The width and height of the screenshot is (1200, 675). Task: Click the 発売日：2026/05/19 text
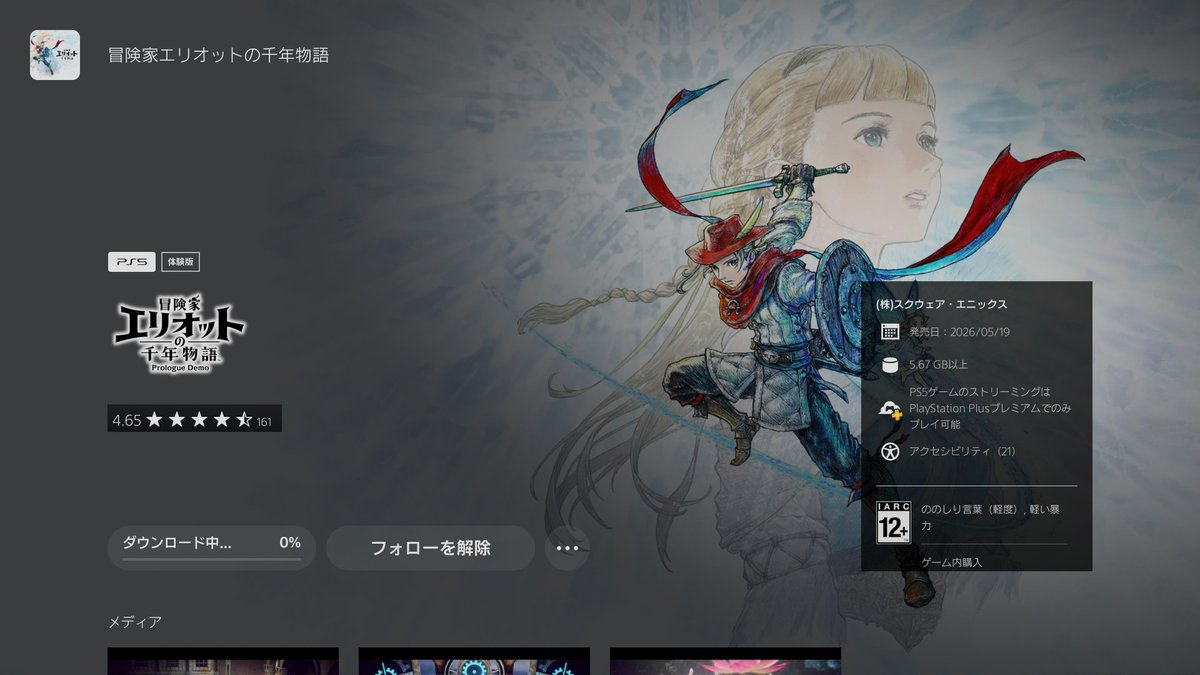tap(959, 332)
